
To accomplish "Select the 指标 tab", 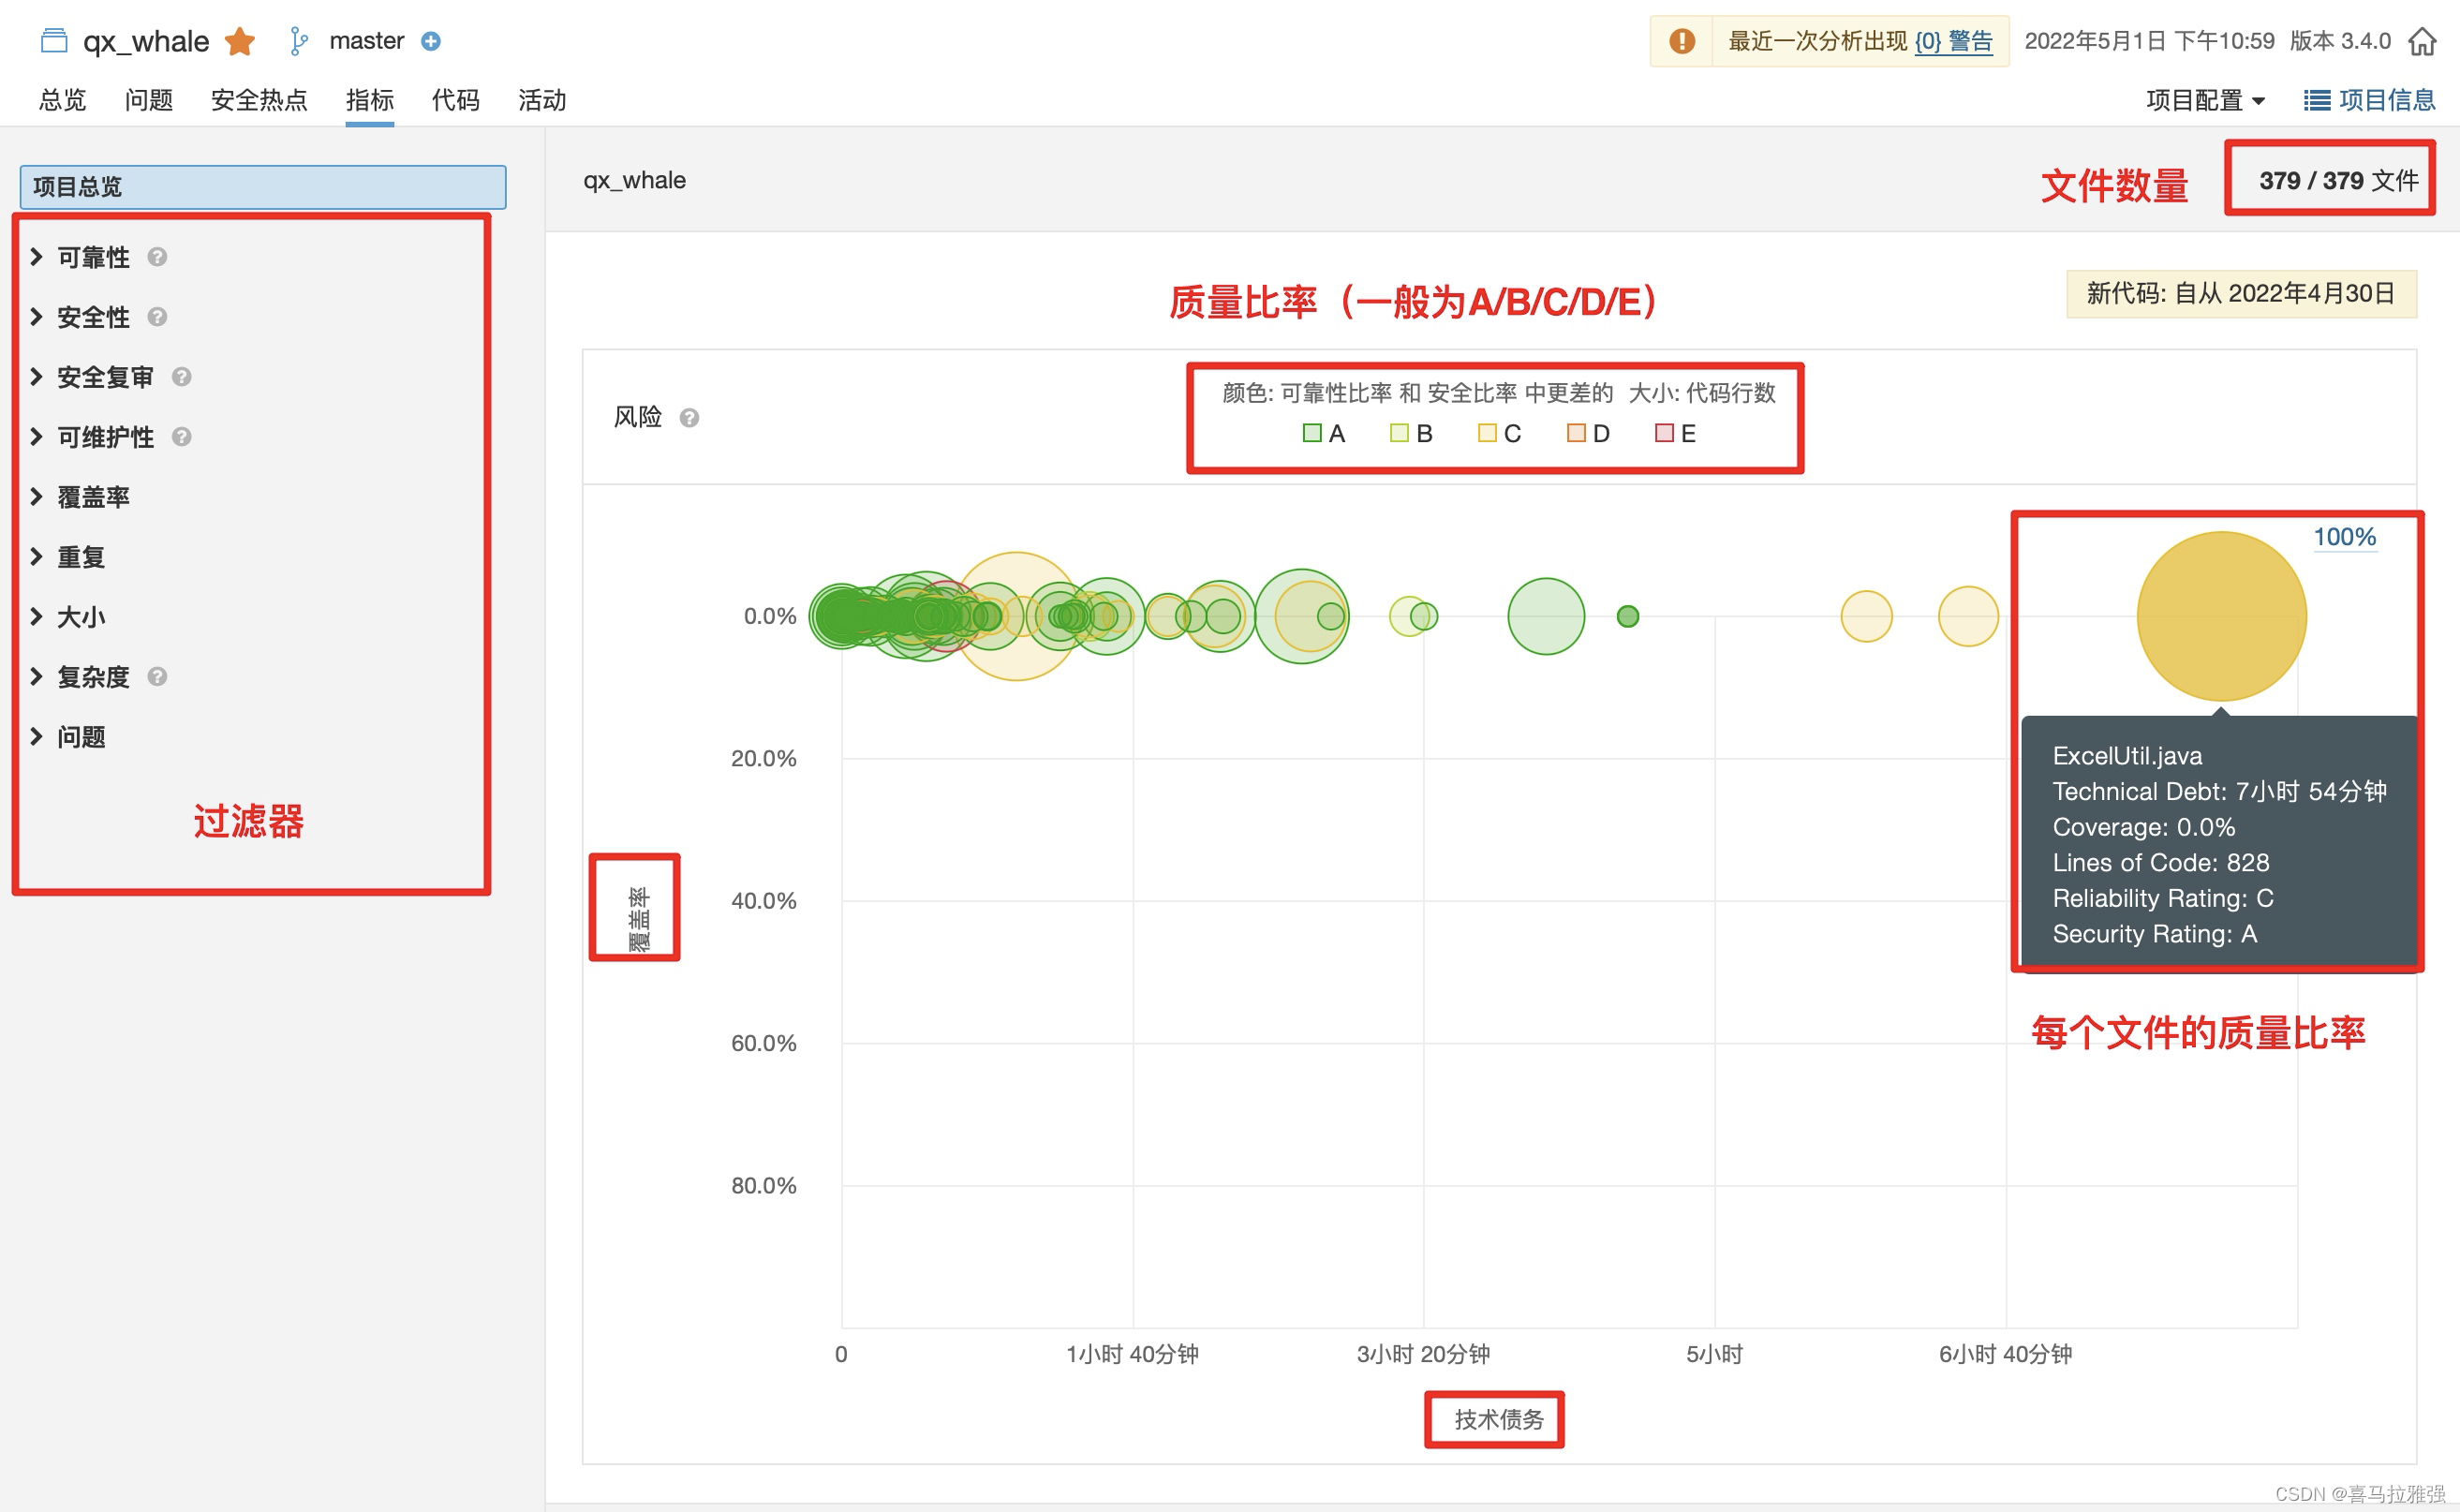I will click(370, 100).
